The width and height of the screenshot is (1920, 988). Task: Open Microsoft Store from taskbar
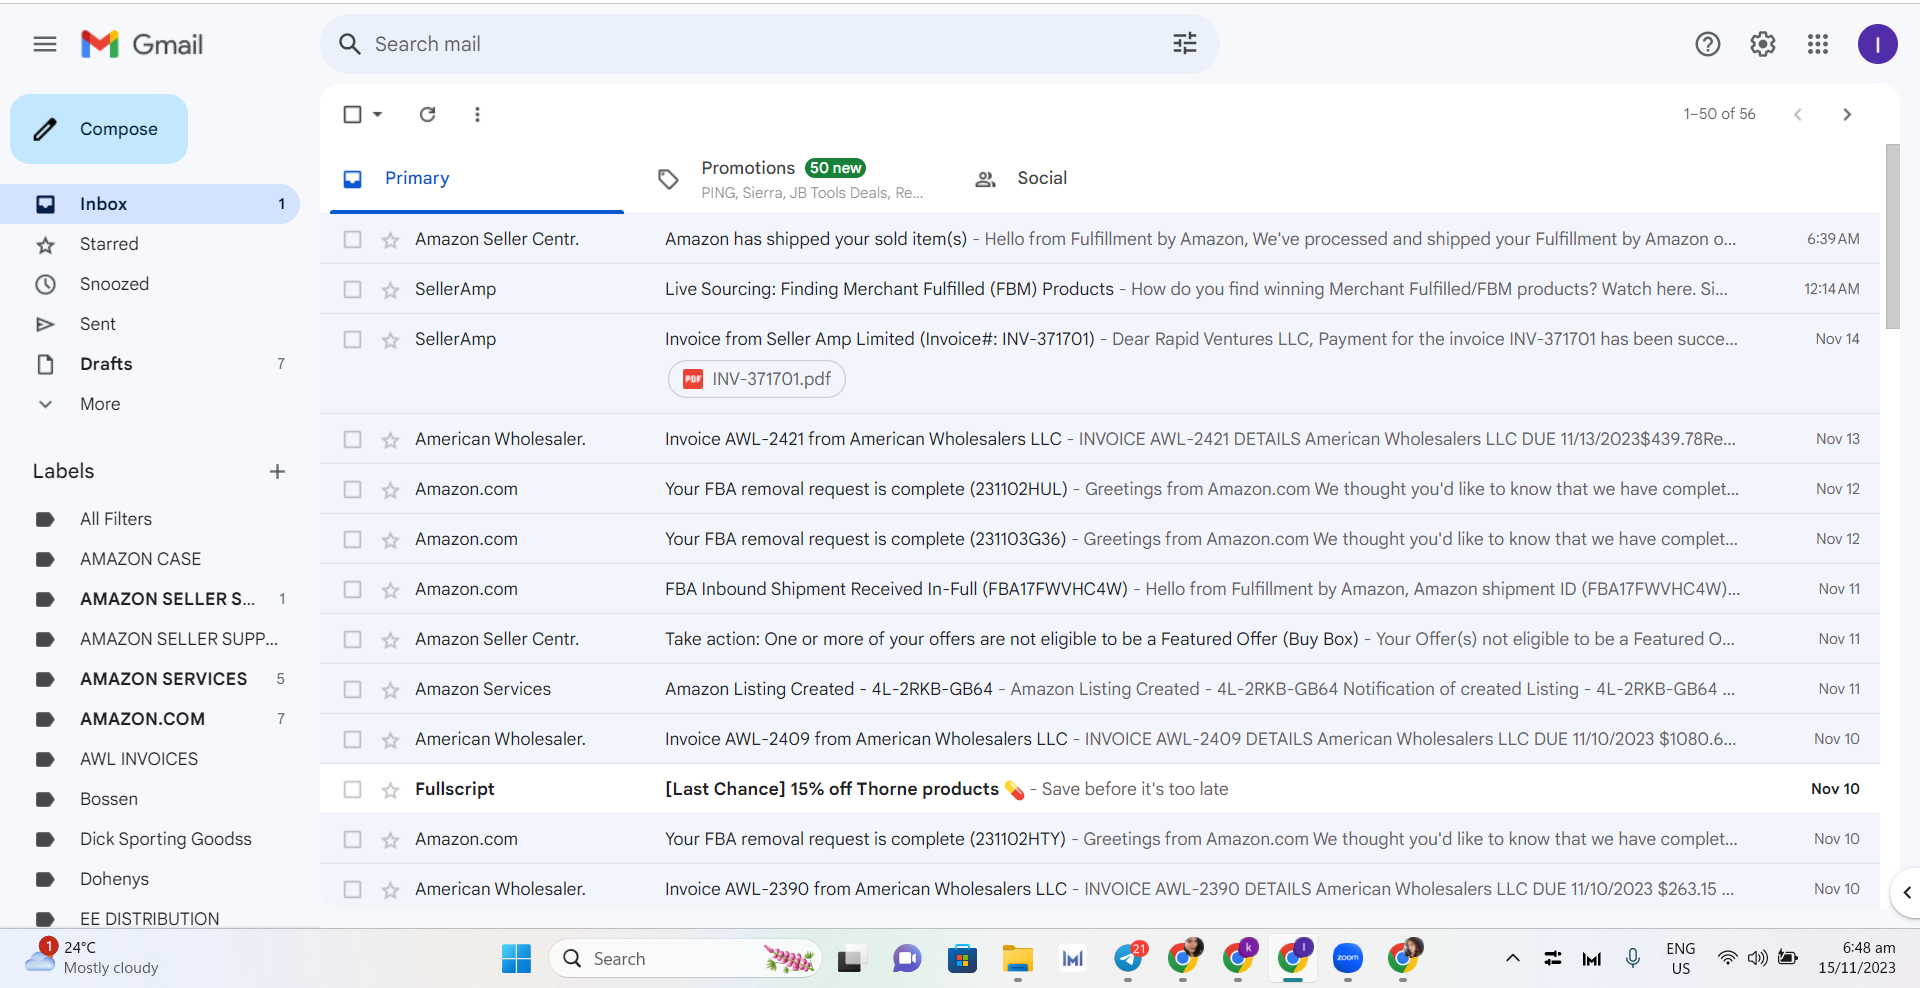962,959
